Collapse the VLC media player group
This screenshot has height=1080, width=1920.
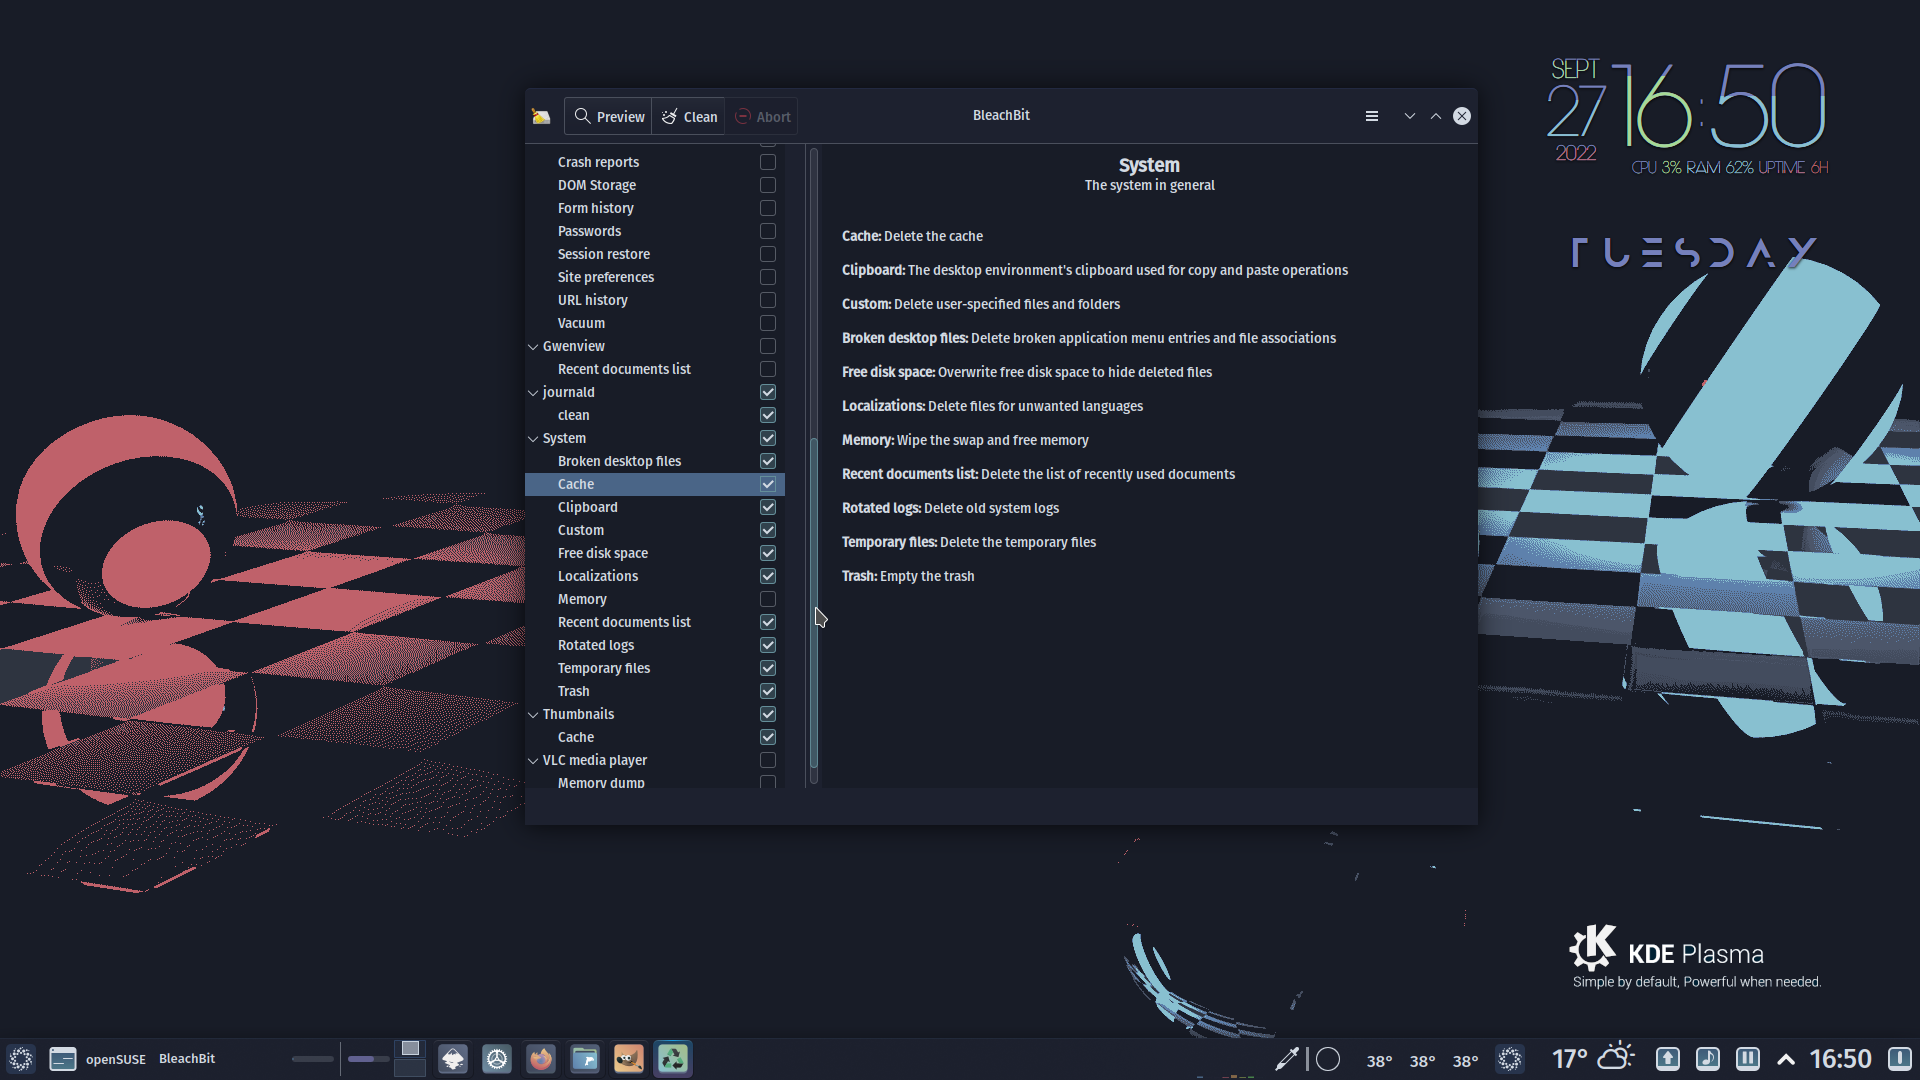pos(533,761)
